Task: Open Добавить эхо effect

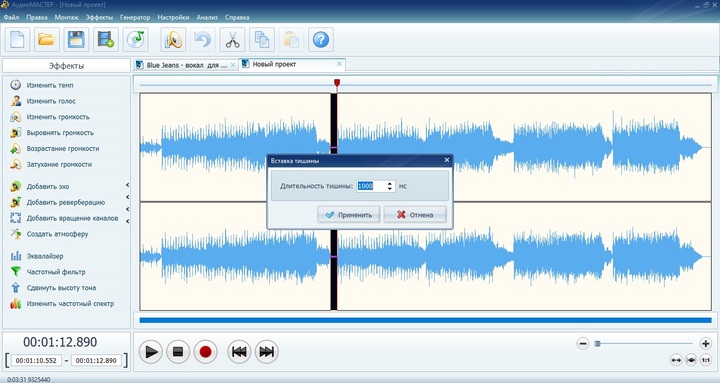Action: click(39, 186)
